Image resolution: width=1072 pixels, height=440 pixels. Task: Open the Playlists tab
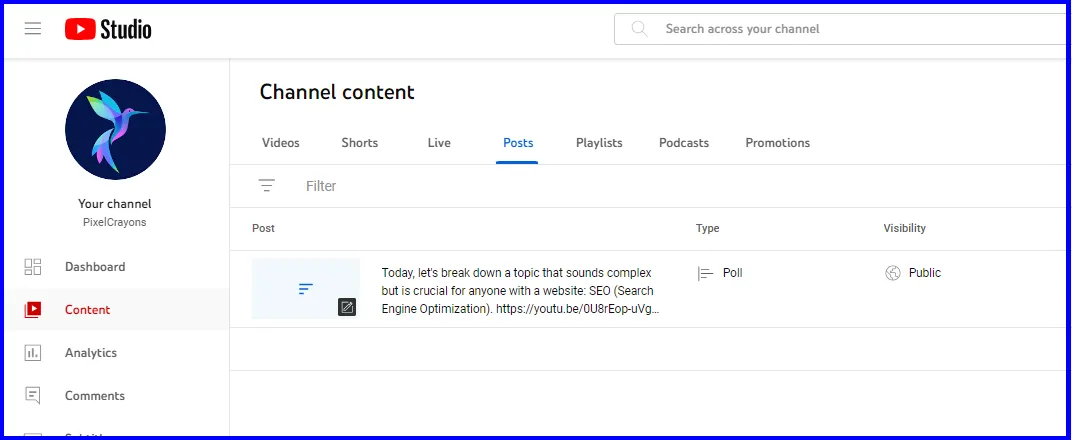[x=599, y=143]
